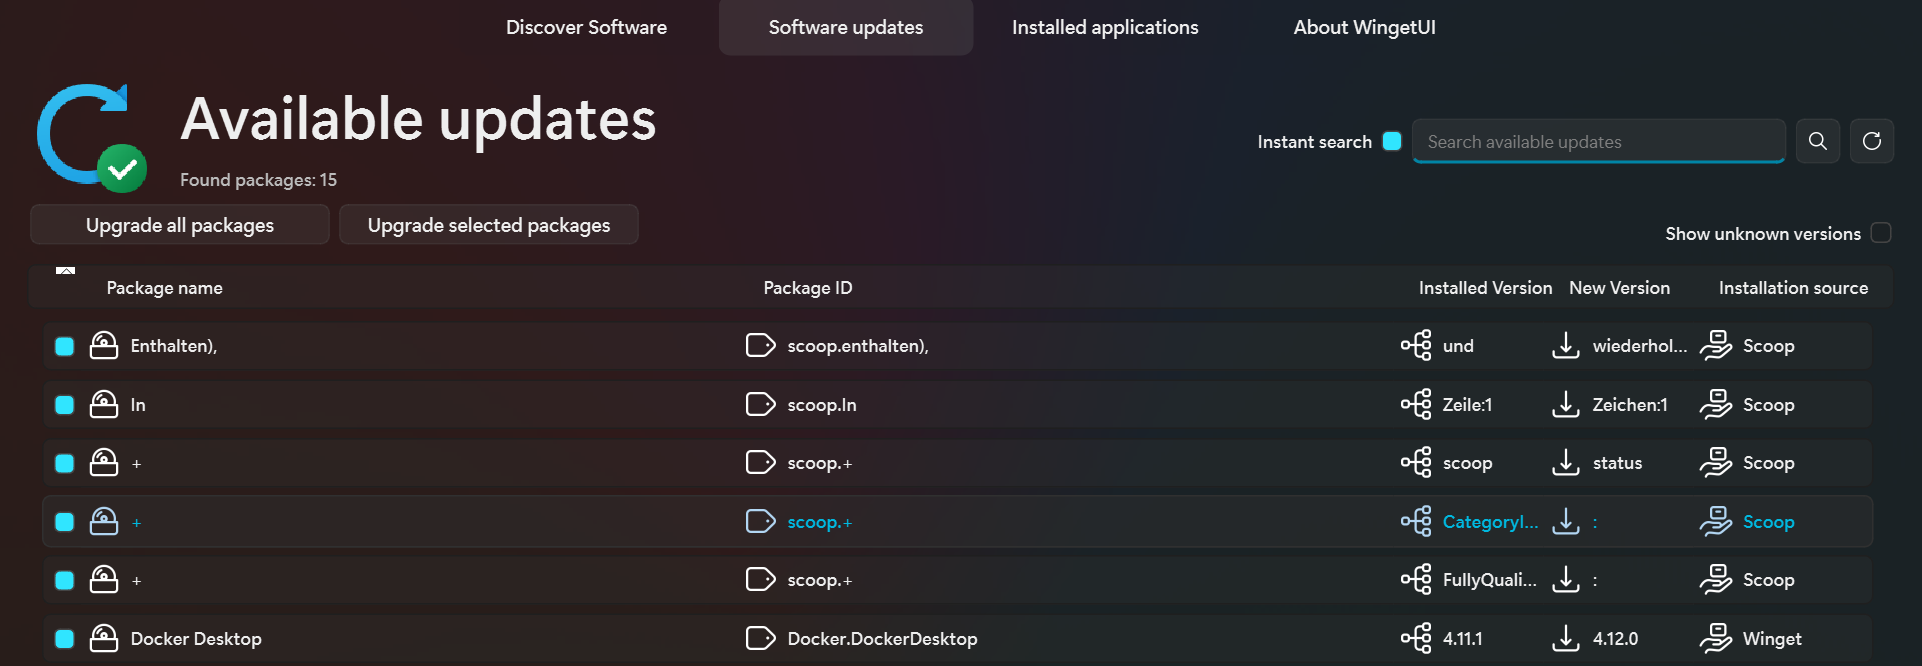Click source icon in Zeichen:1 row
The height and width of the screenshot is (666, 1922).
[x=1716, y=404]
